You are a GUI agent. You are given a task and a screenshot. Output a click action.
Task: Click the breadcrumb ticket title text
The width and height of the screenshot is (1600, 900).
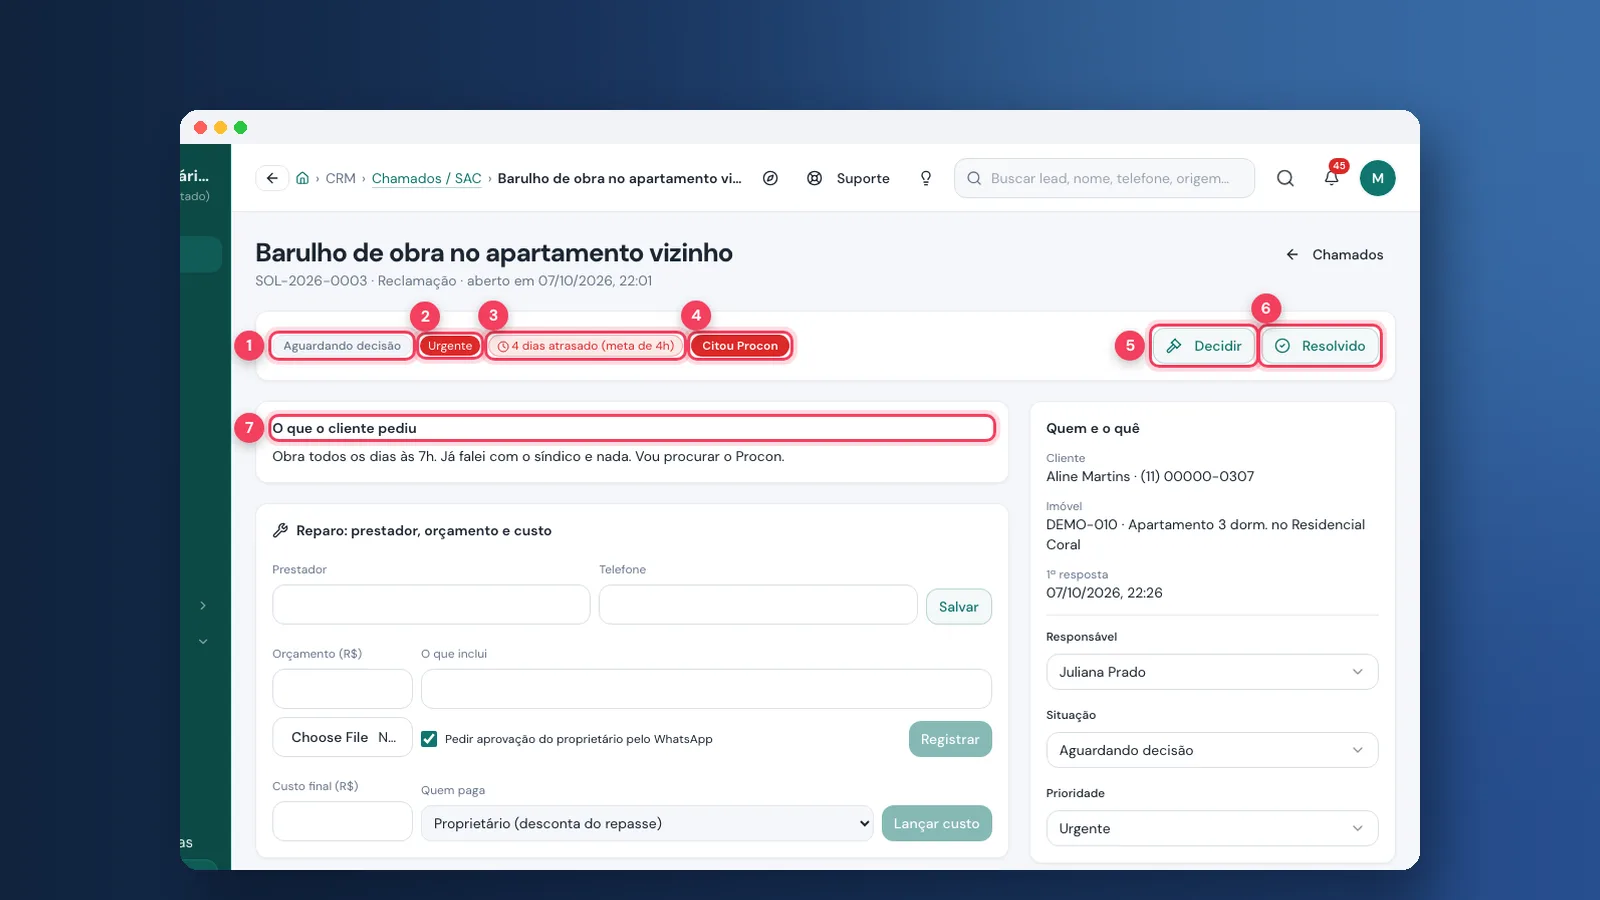(x=619, y=178)
